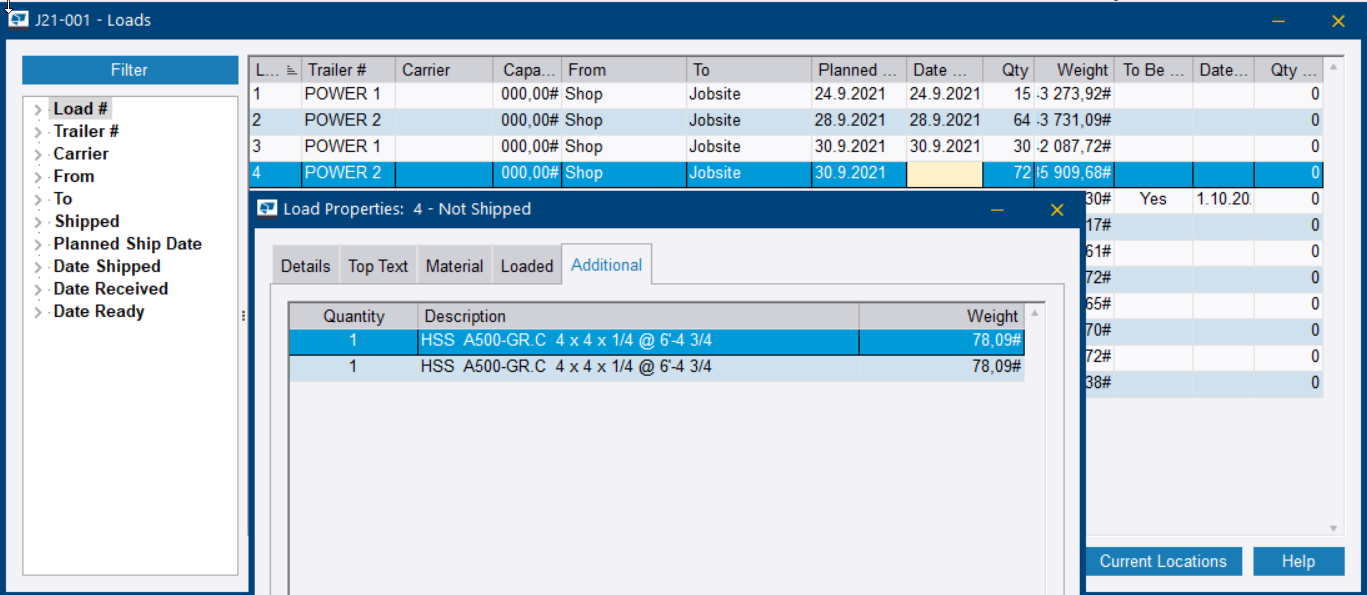The width and height of the screenshot is (1367, 595).
Task: Click the Date Received tree label
Action: (x=111, y=289)
